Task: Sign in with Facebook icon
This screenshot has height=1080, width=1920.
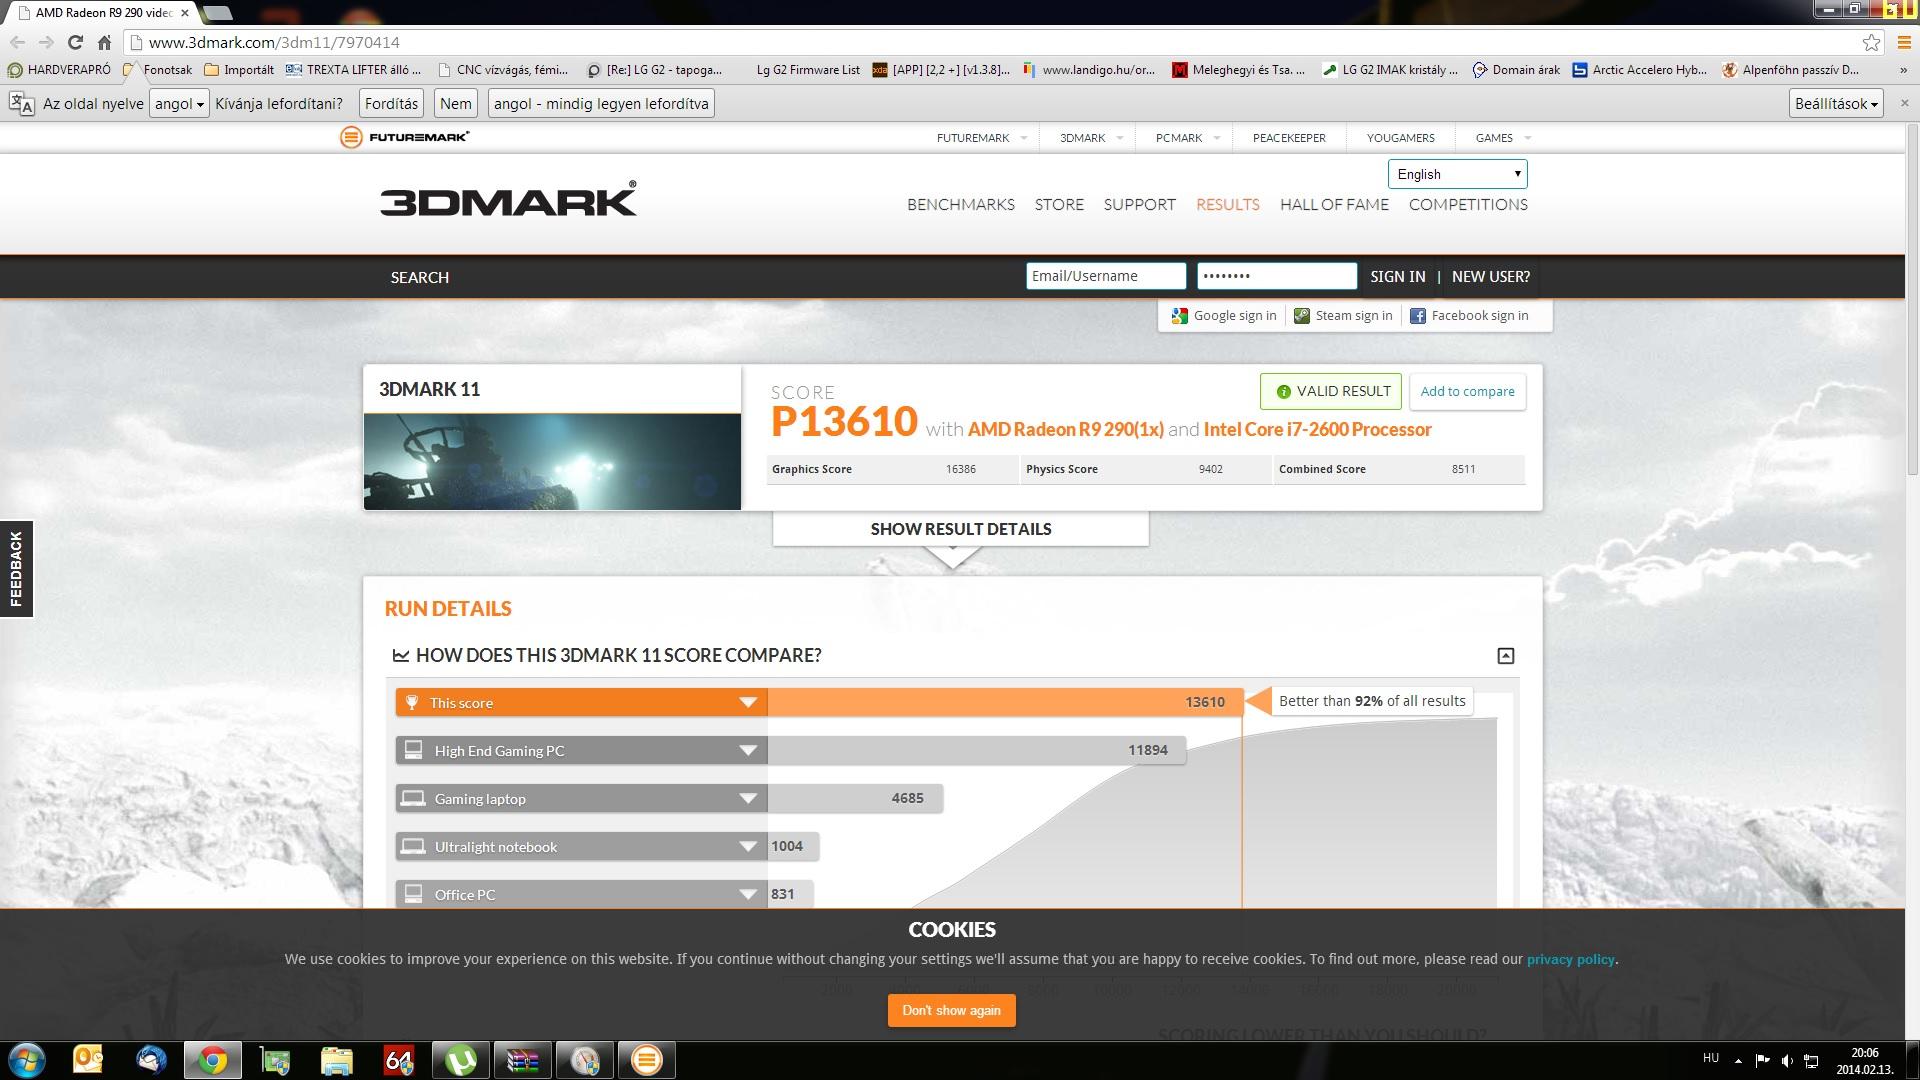Action: click(x=1418, y=316)
